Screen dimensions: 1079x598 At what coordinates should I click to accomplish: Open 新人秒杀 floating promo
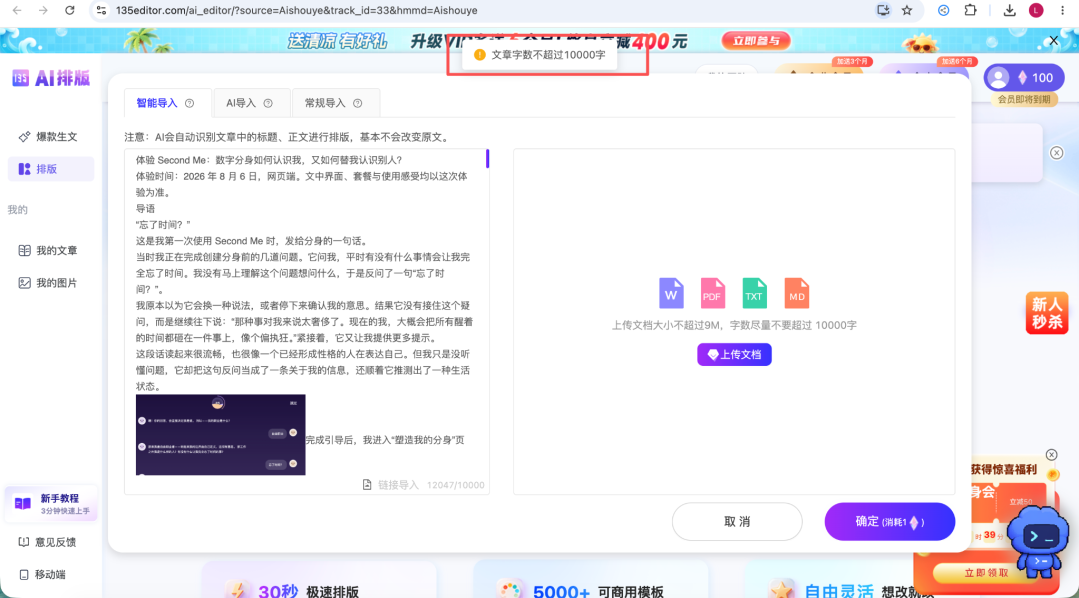pos(1047,313)
